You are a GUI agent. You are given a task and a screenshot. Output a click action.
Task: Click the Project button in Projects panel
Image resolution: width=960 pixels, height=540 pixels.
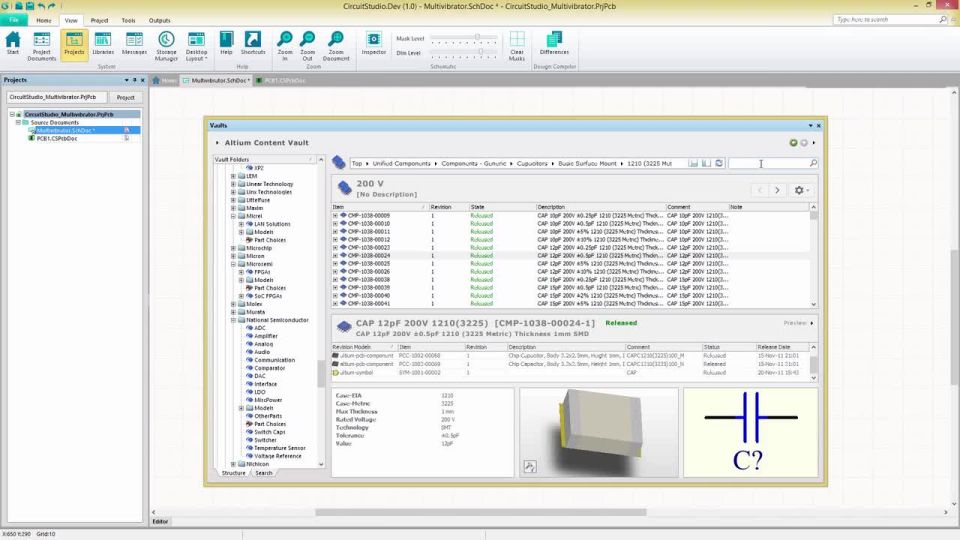click(x=126, y=97)
